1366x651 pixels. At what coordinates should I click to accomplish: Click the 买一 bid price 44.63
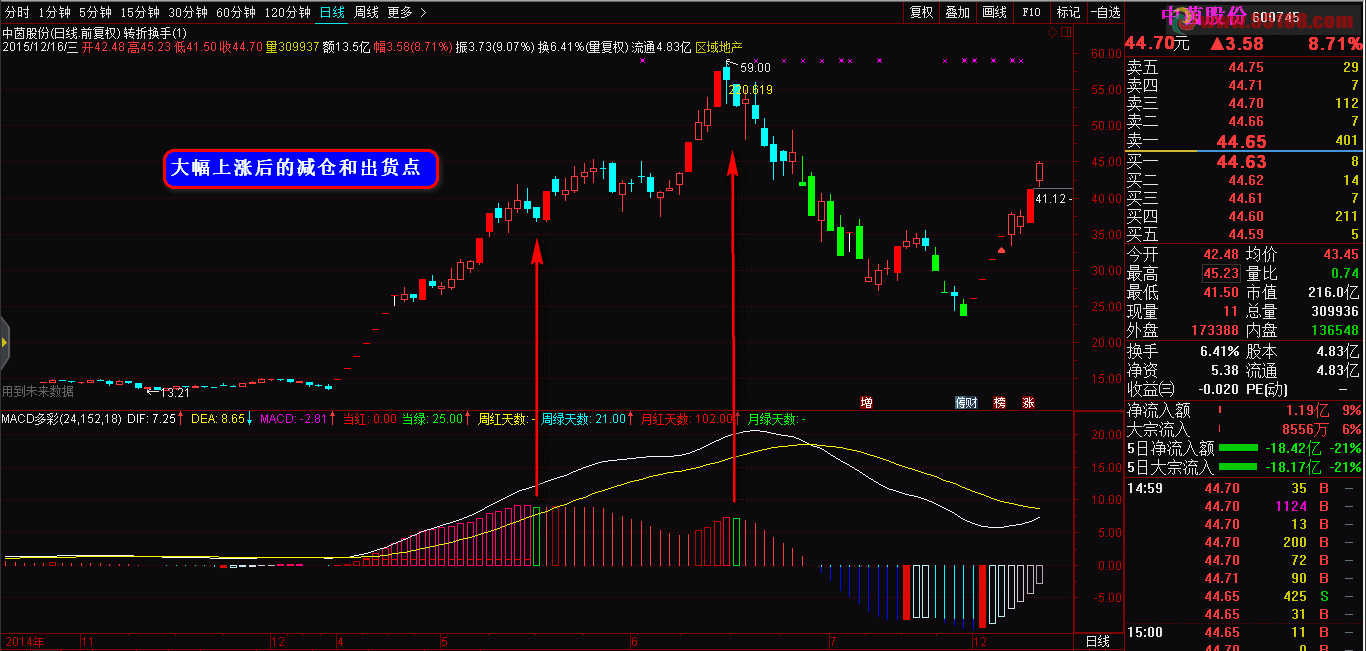coord(1240,161)
